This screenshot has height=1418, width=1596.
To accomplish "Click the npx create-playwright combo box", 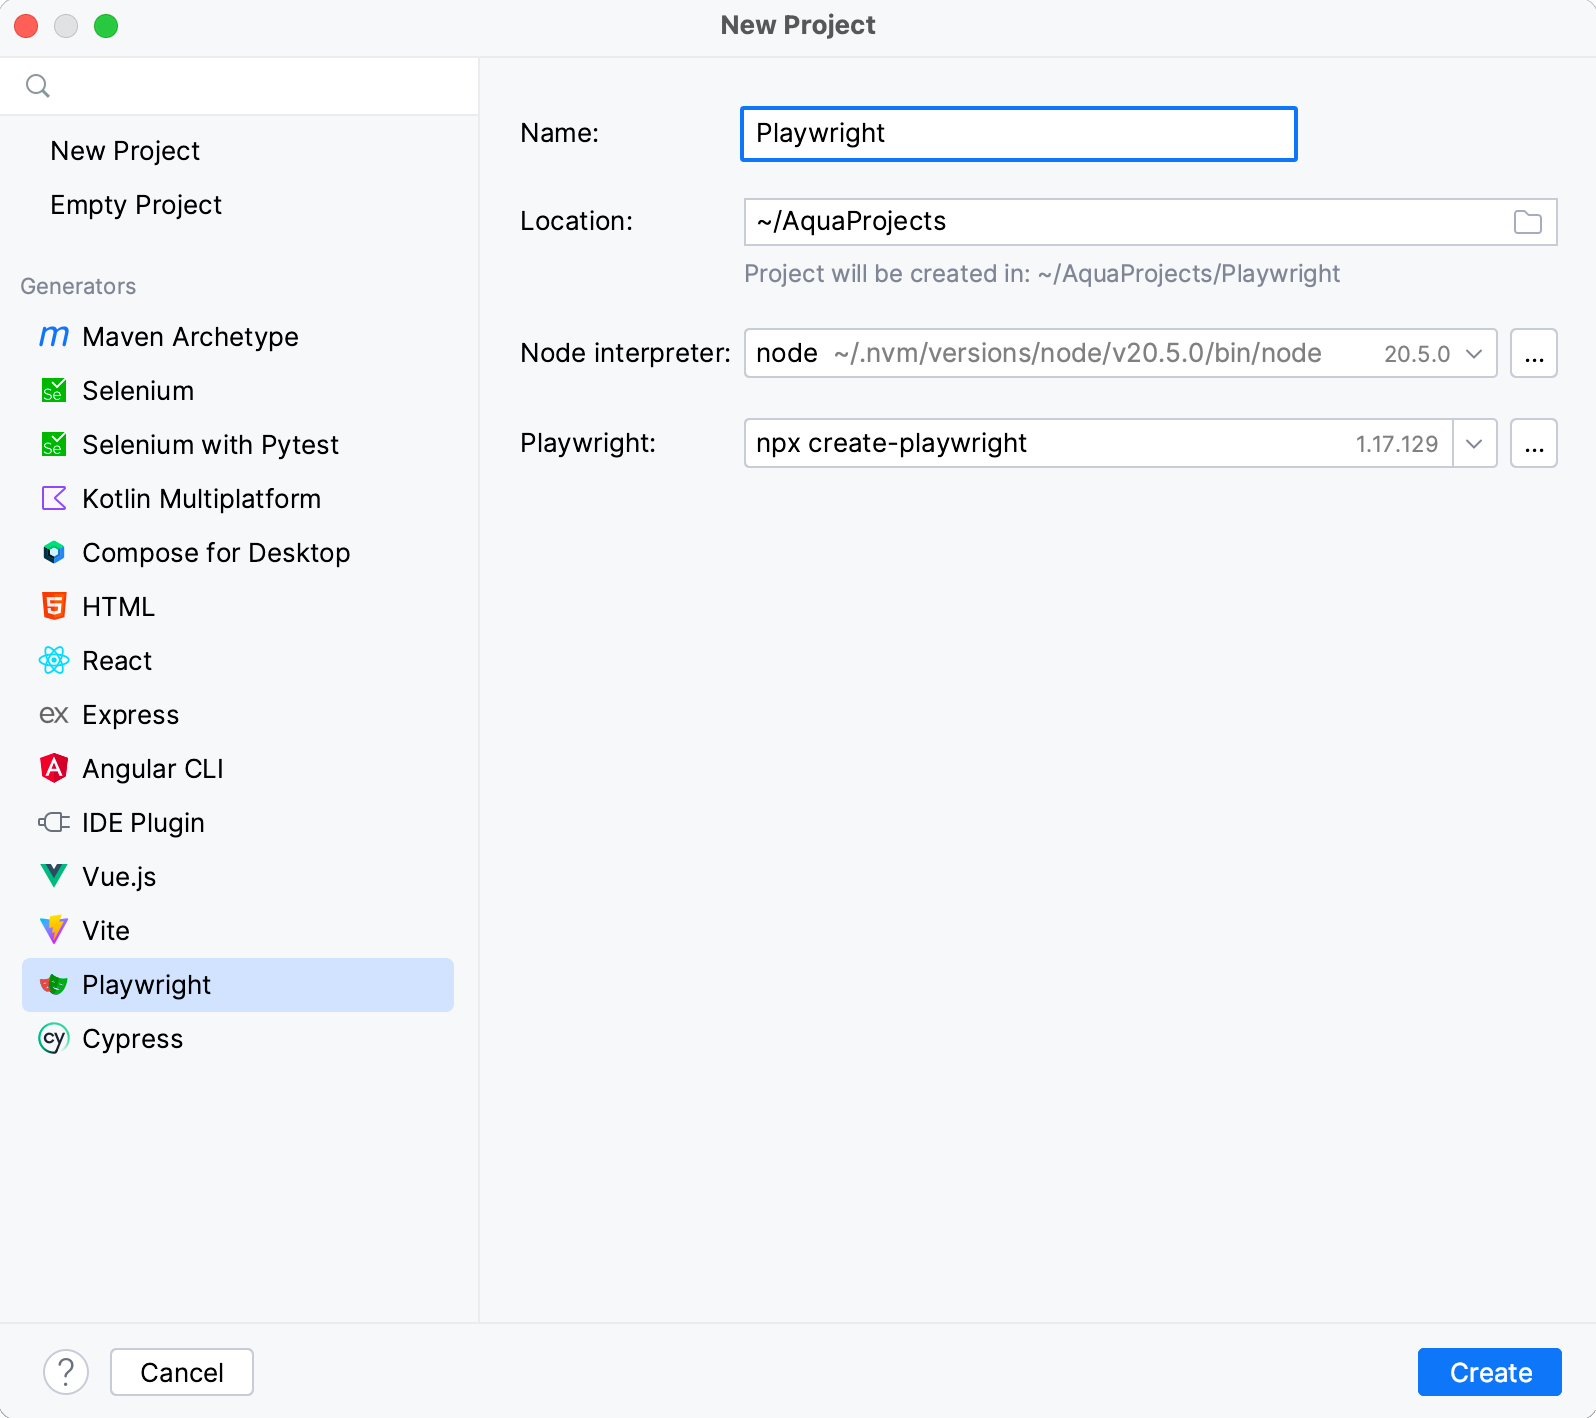I will point(1120,443).
